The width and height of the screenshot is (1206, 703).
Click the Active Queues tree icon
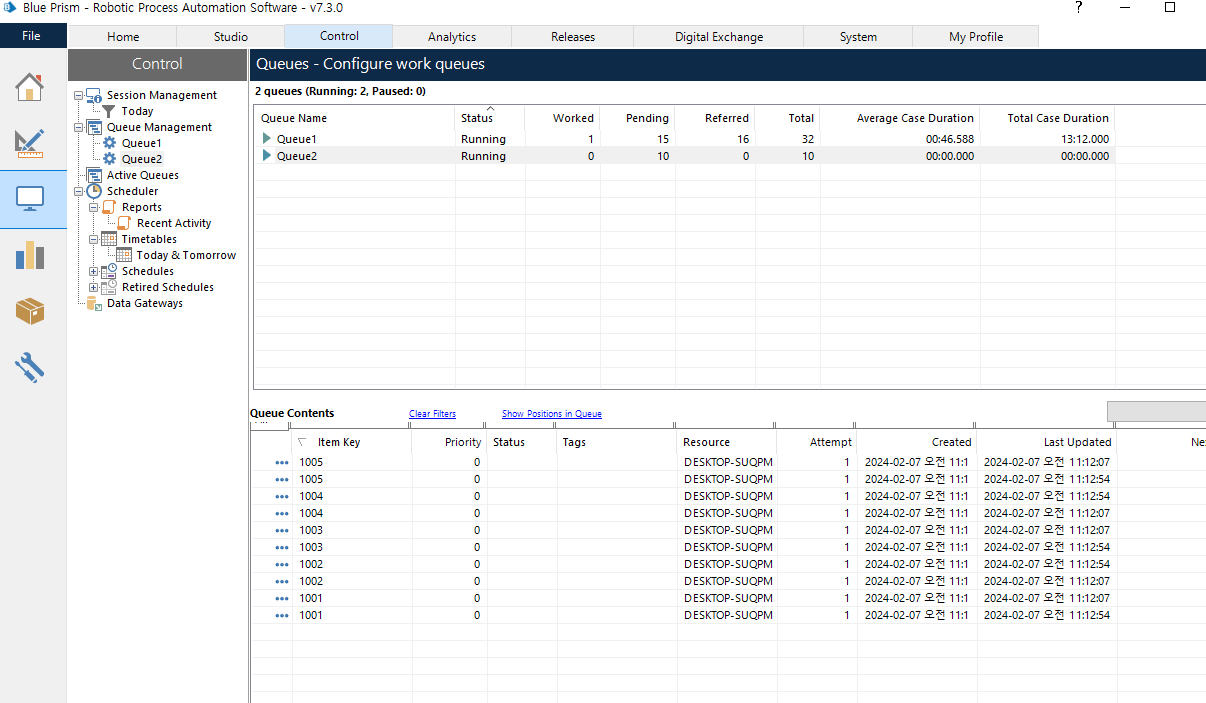(94, 175)
